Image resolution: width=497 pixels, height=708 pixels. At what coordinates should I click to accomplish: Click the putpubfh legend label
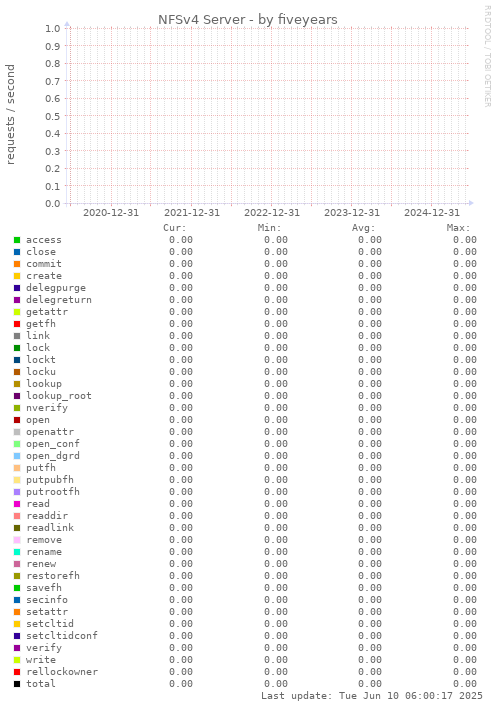coord(50,480)
